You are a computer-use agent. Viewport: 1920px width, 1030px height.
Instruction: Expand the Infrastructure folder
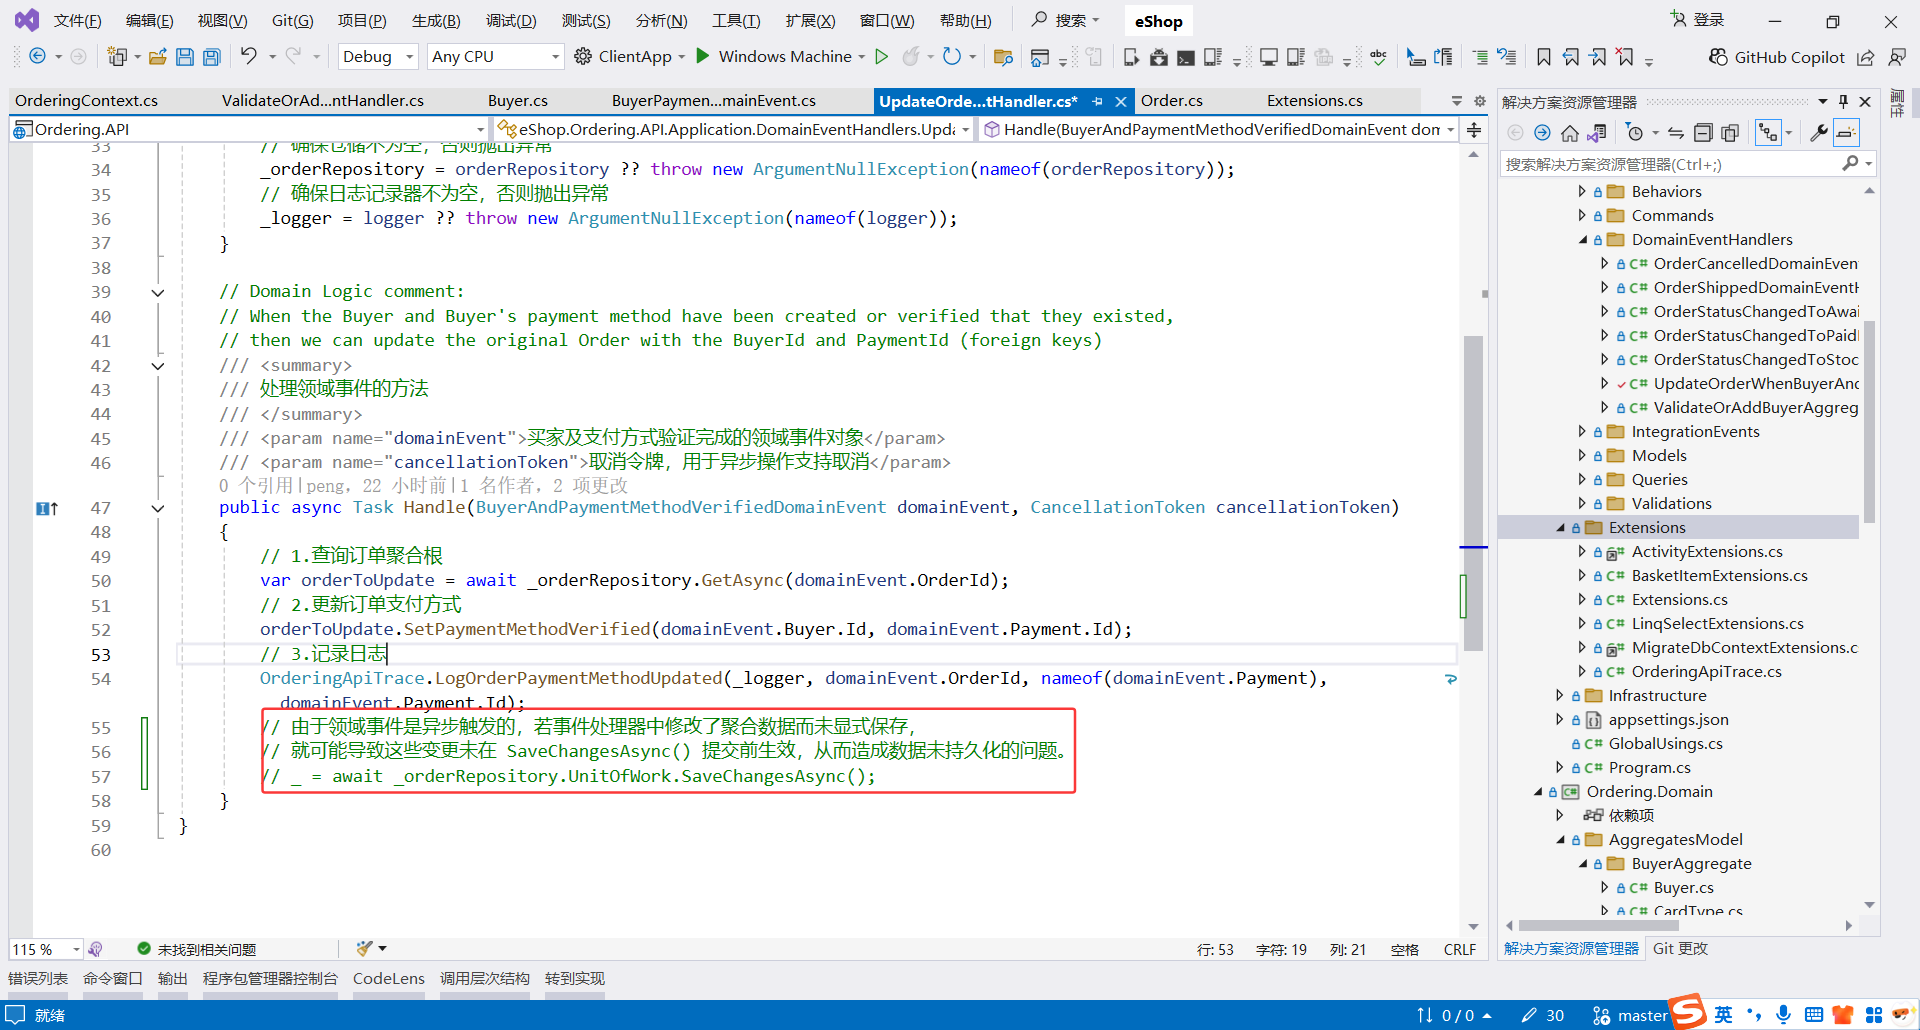click(1559, 695)
